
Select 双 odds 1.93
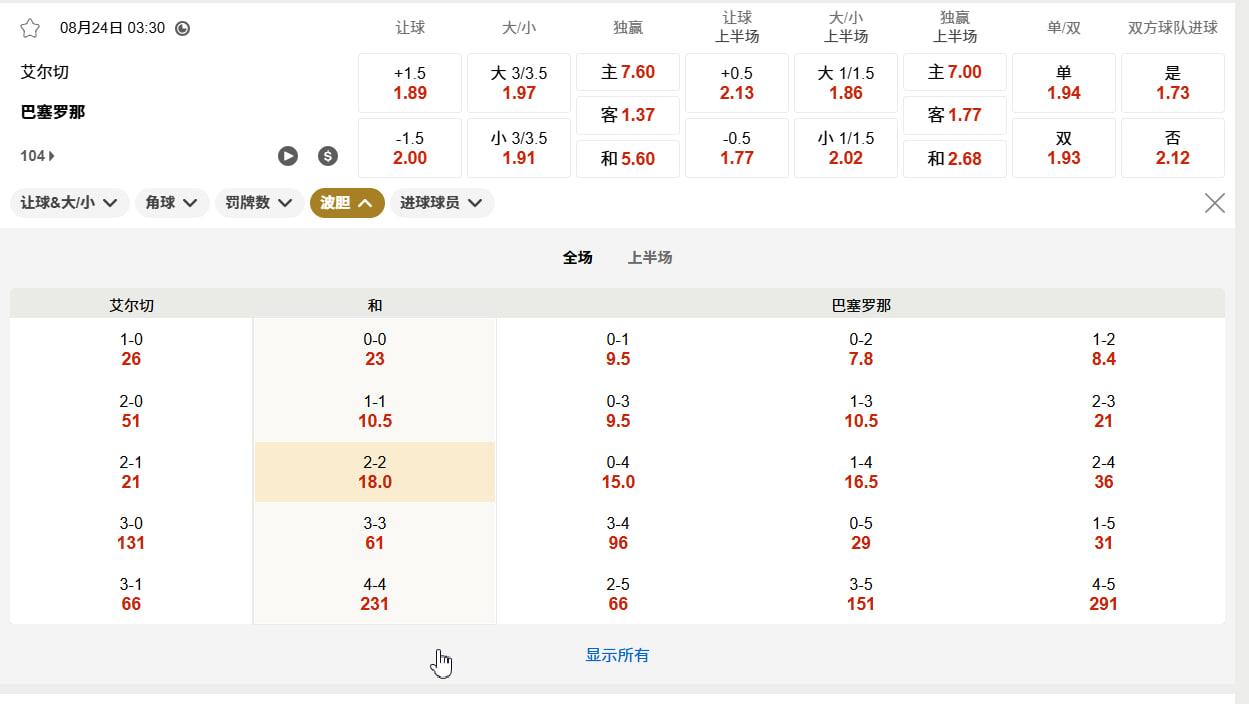(x=1064, y=148)
